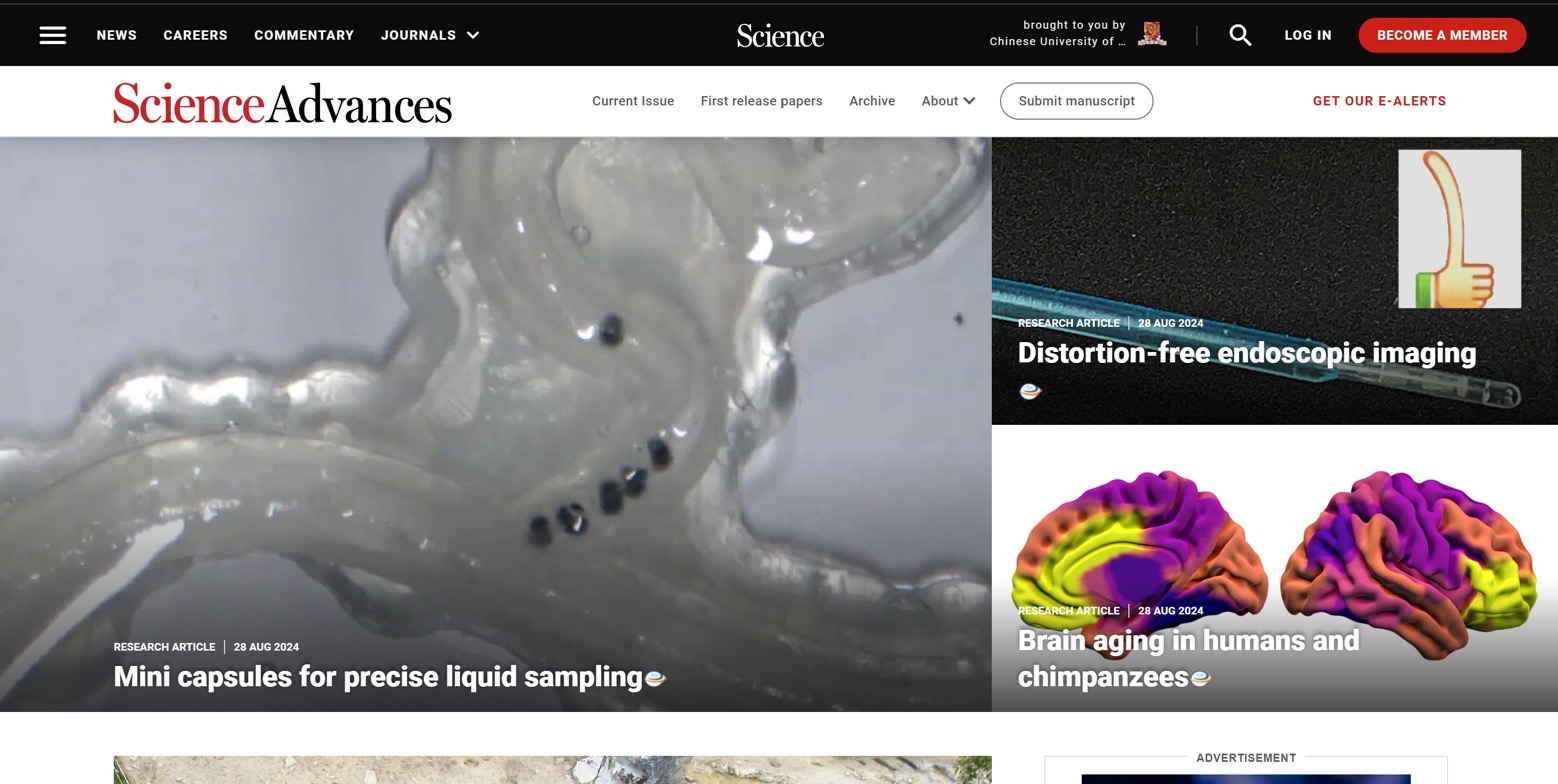Open the hamburger main menu
1558x784 pixels.
53,35
